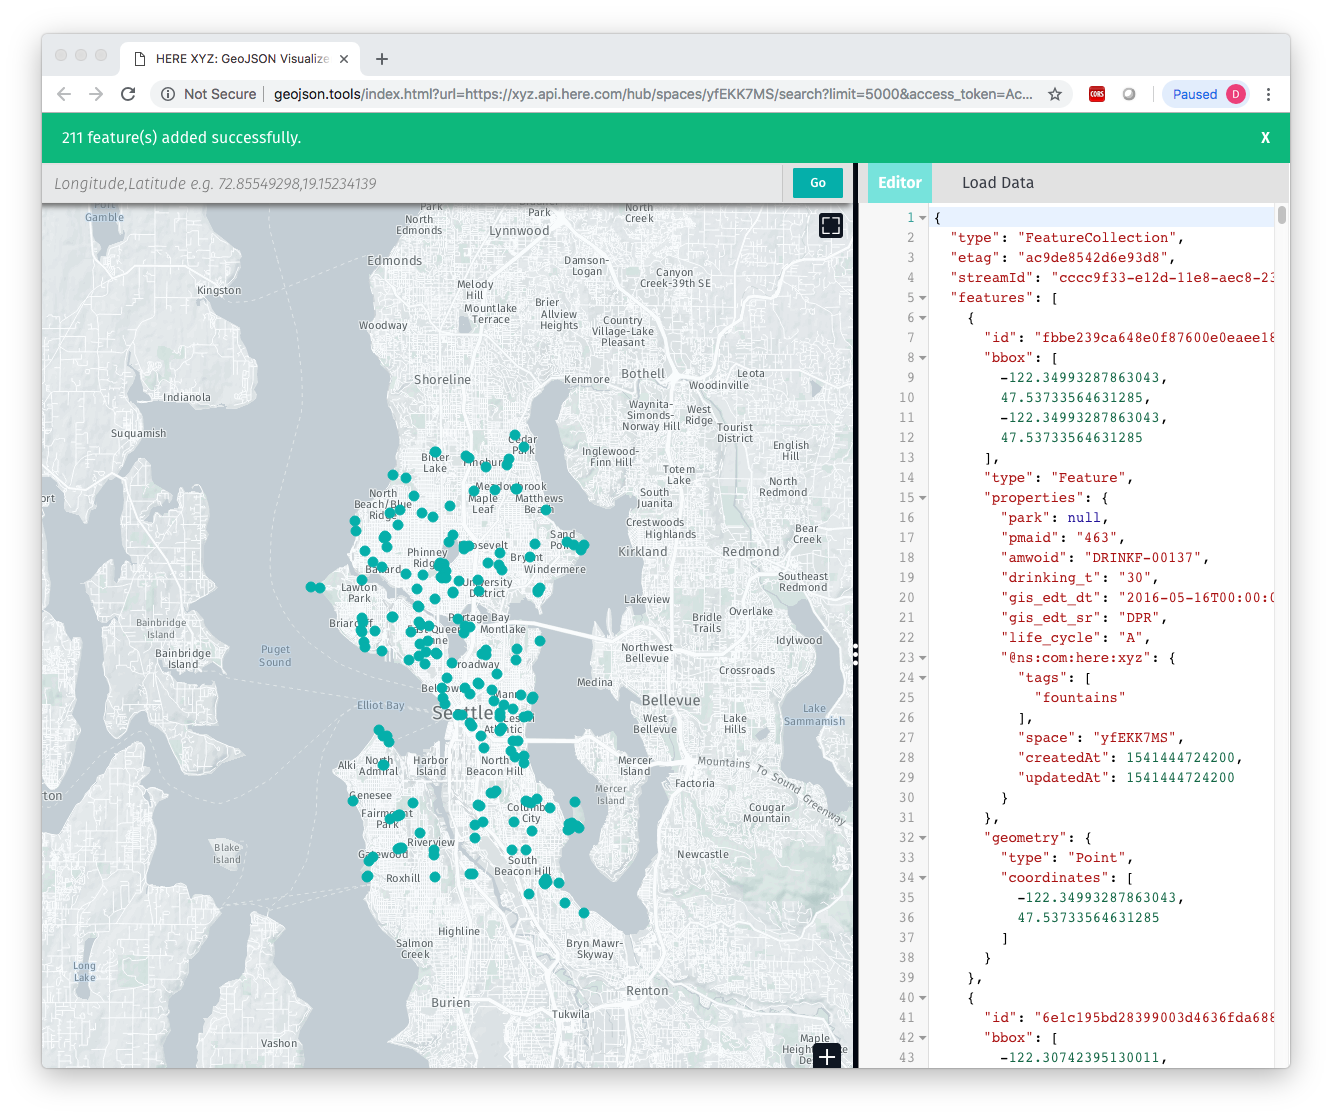1332x1118 pixels.
Task: Click "FeatureCollection" text in editor
Action: click(1097, 238)
